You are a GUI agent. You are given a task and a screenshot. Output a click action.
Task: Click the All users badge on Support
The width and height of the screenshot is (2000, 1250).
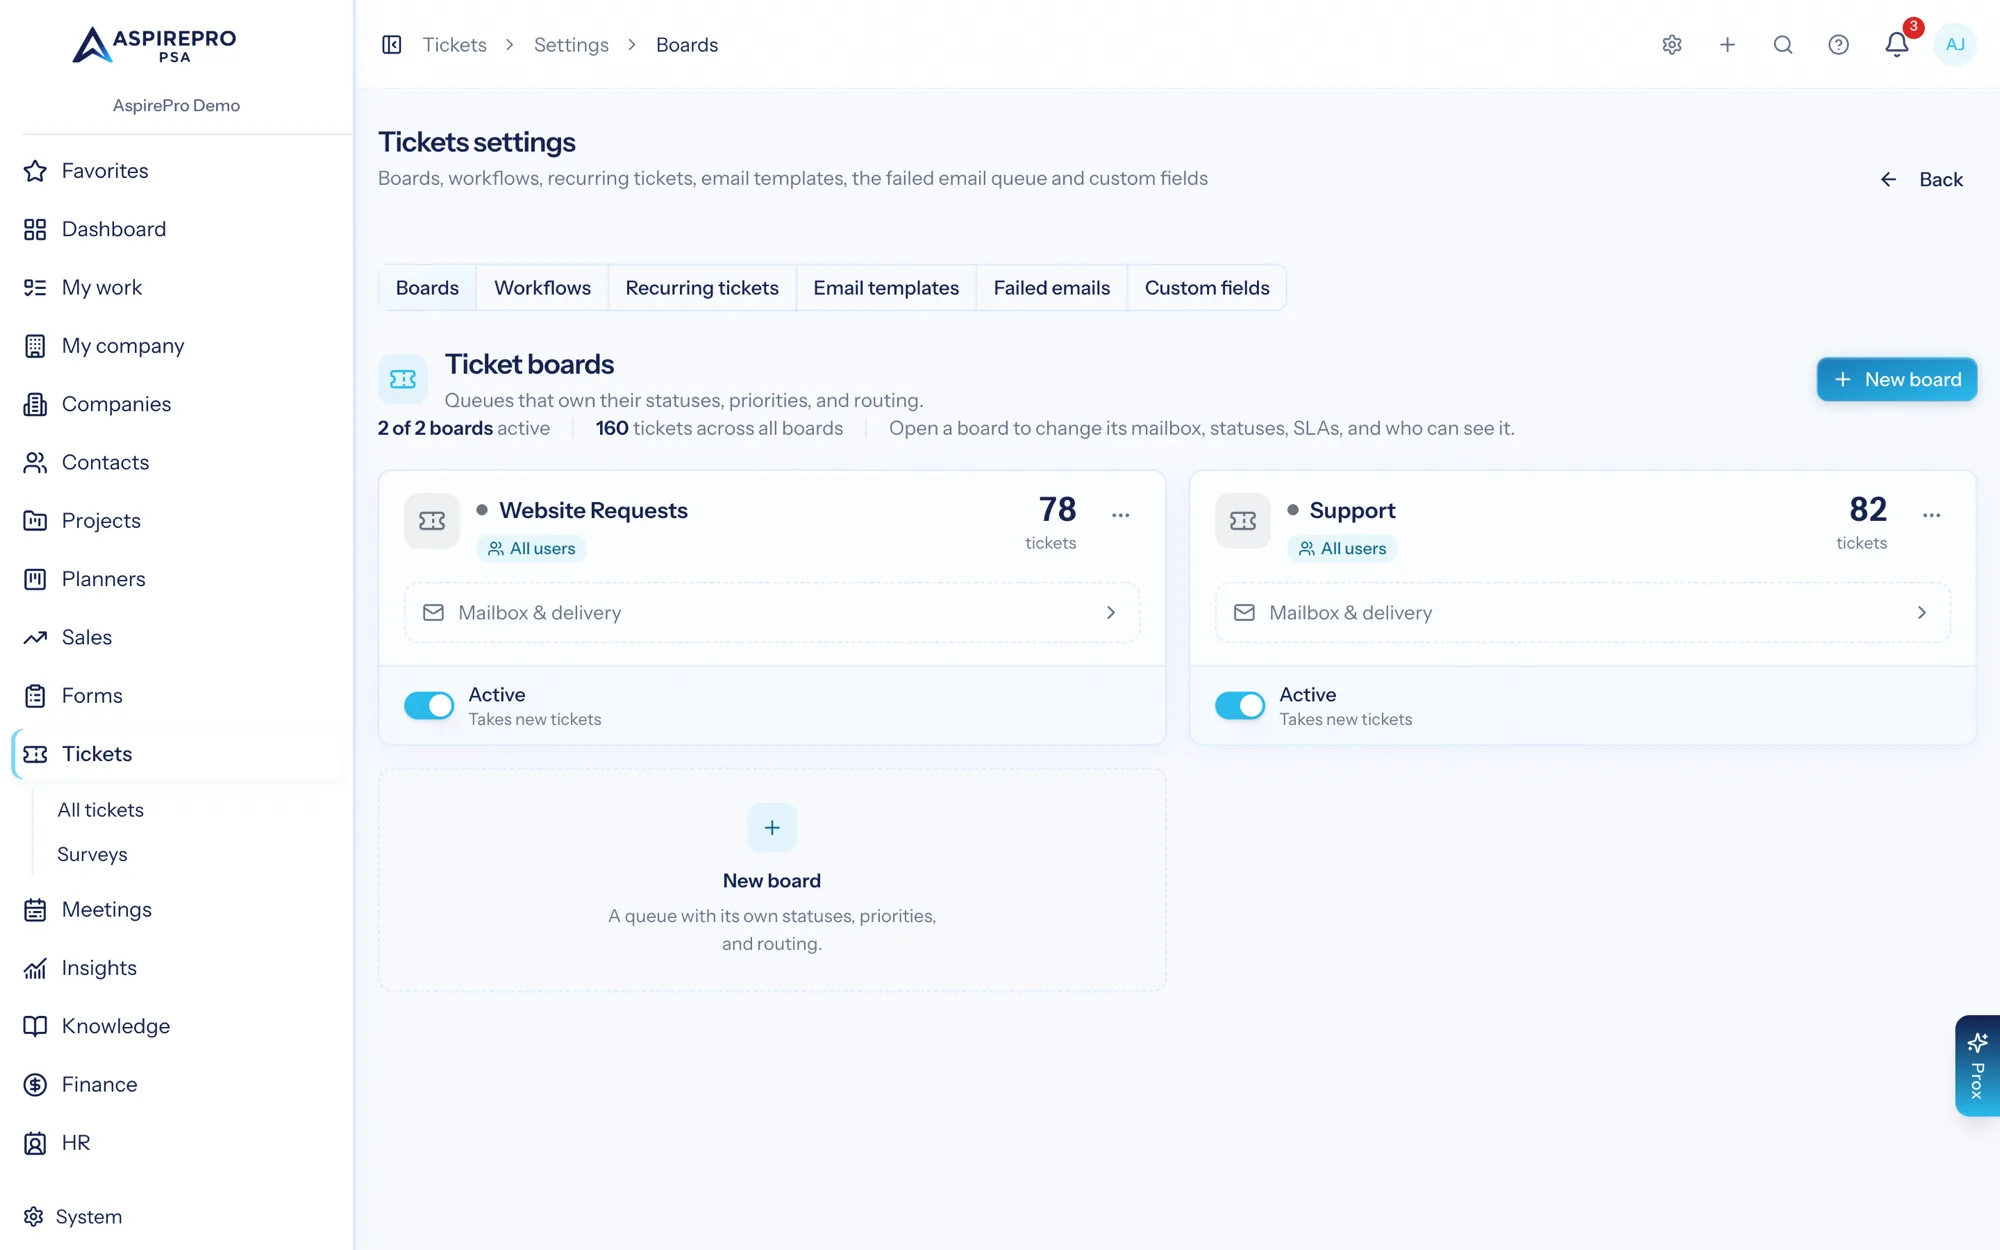click(1342, 549)
